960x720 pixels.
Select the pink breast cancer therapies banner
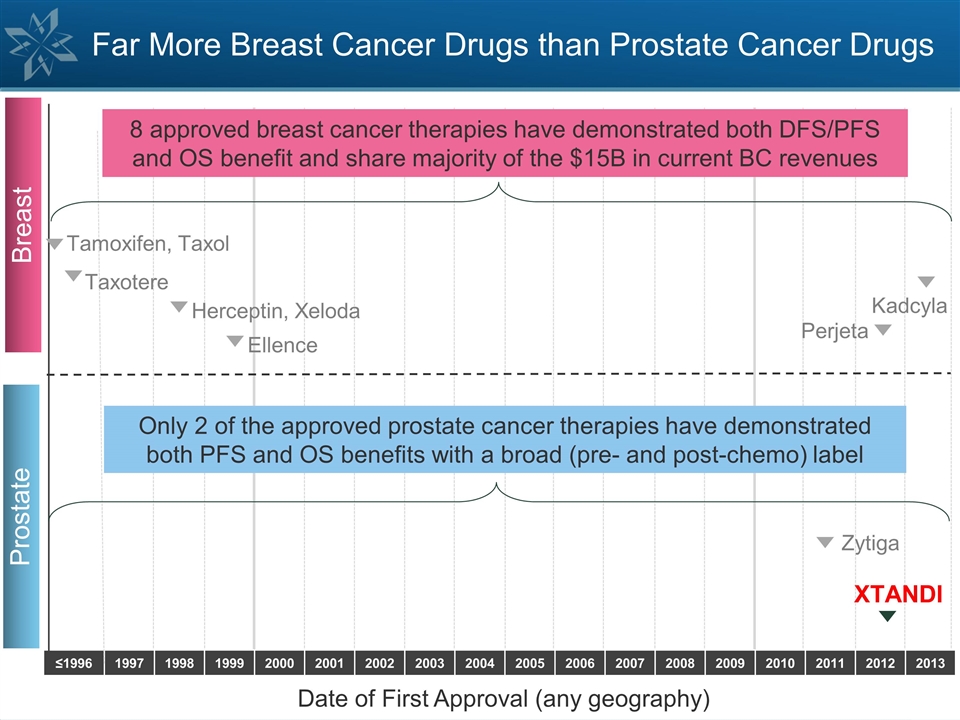click(x=505, y=143)
